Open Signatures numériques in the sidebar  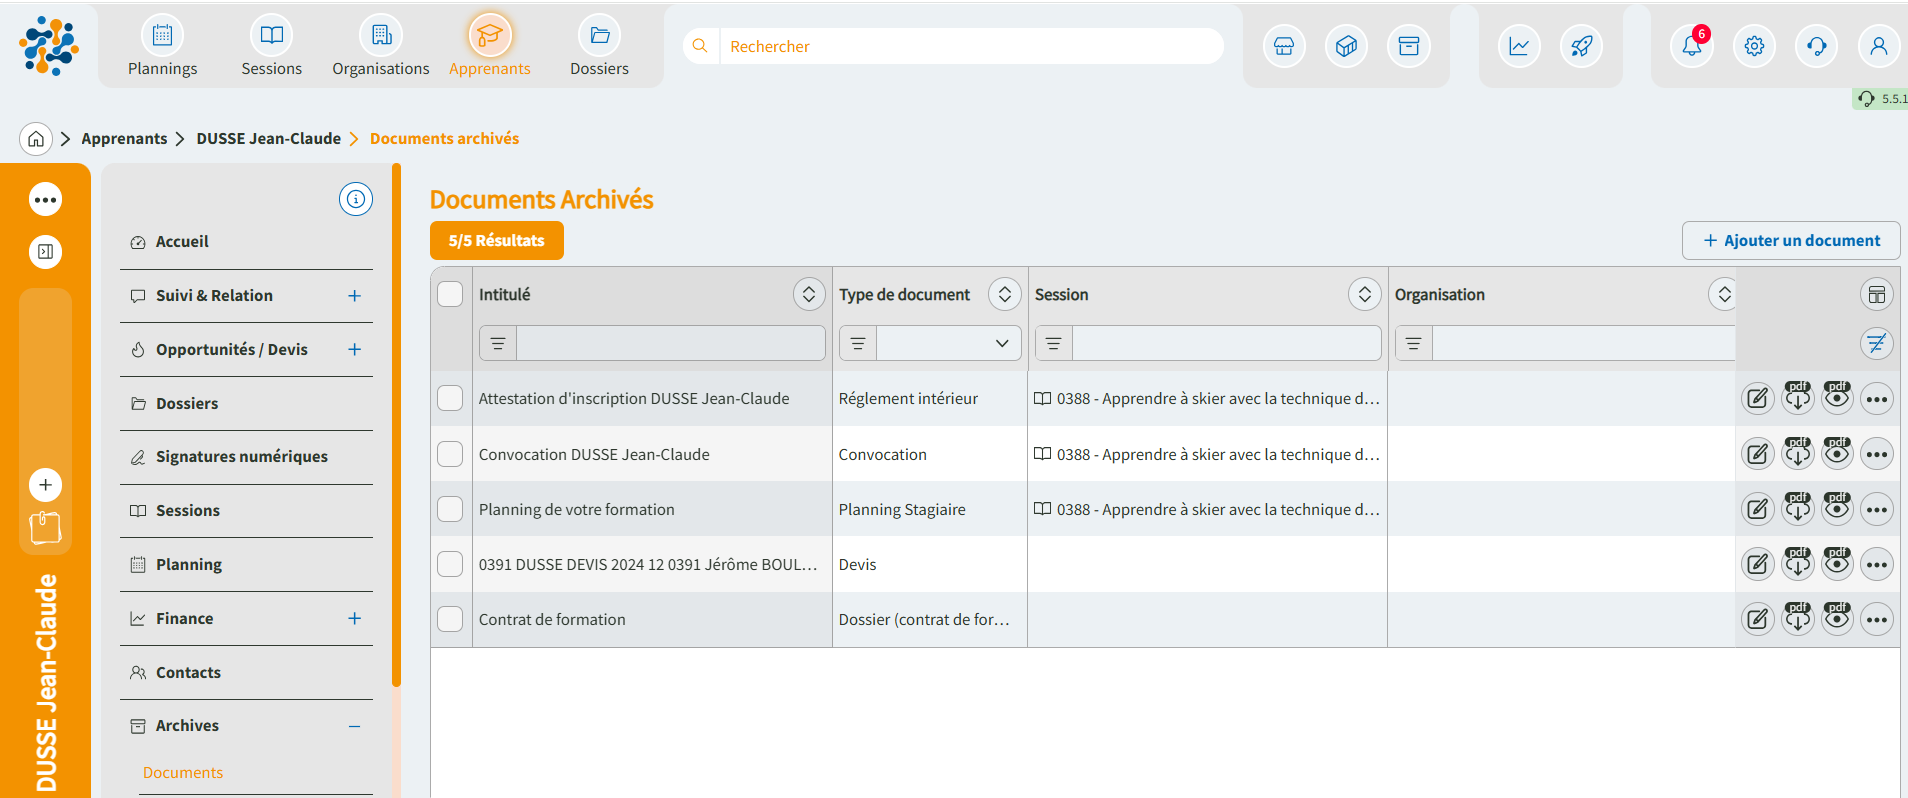pyautogui.click(x=241, y=457)
